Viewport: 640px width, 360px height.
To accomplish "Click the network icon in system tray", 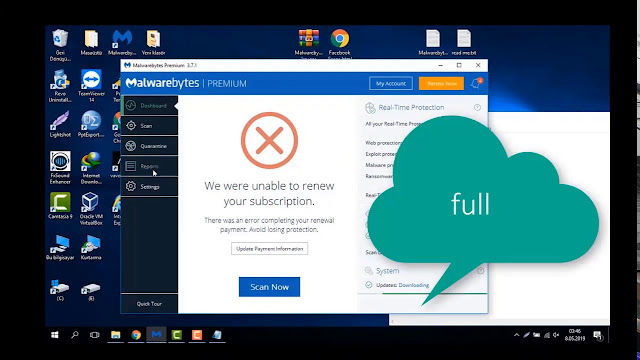I will click(546, 335).
